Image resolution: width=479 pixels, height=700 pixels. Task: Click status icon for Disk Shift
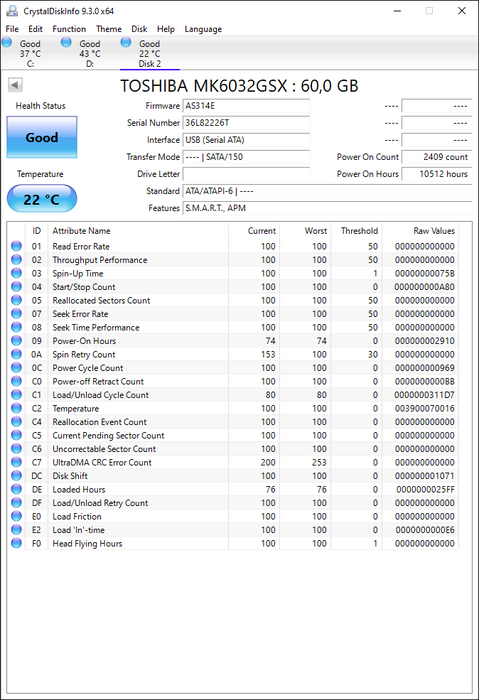coord(17,475)
